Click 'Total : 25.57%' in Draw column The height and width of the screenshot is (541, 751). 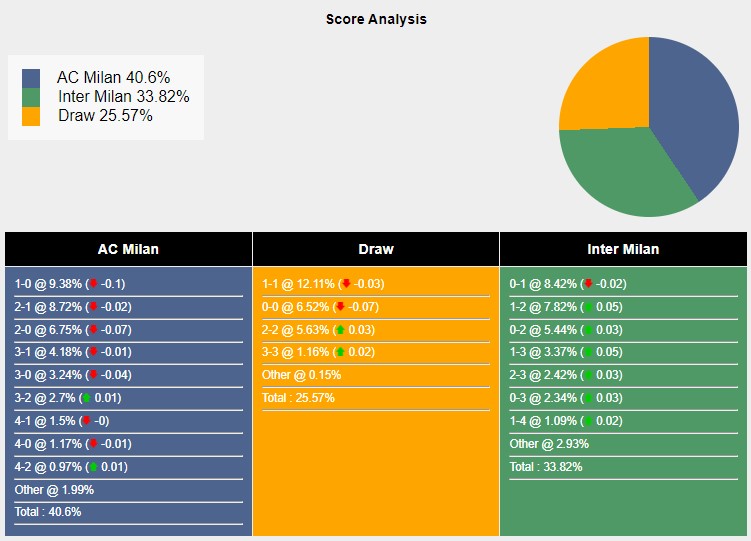298,398
